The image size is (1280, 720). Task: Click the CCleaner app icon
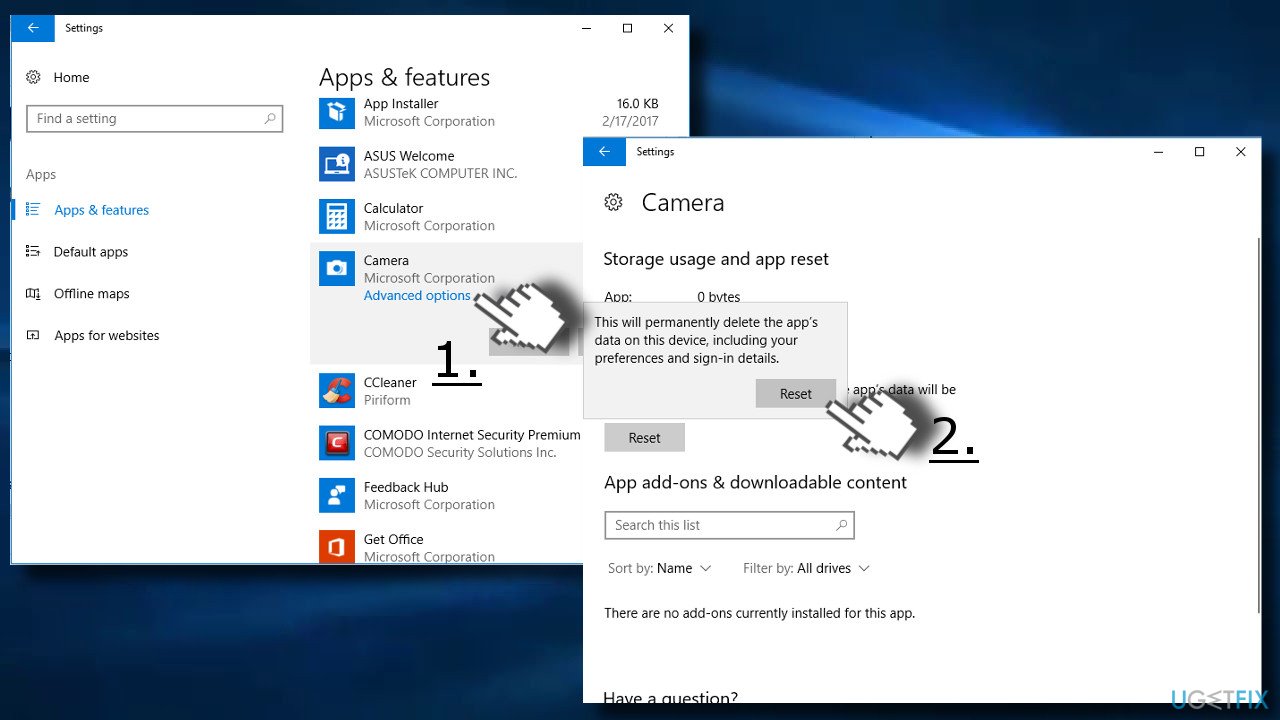337,390
